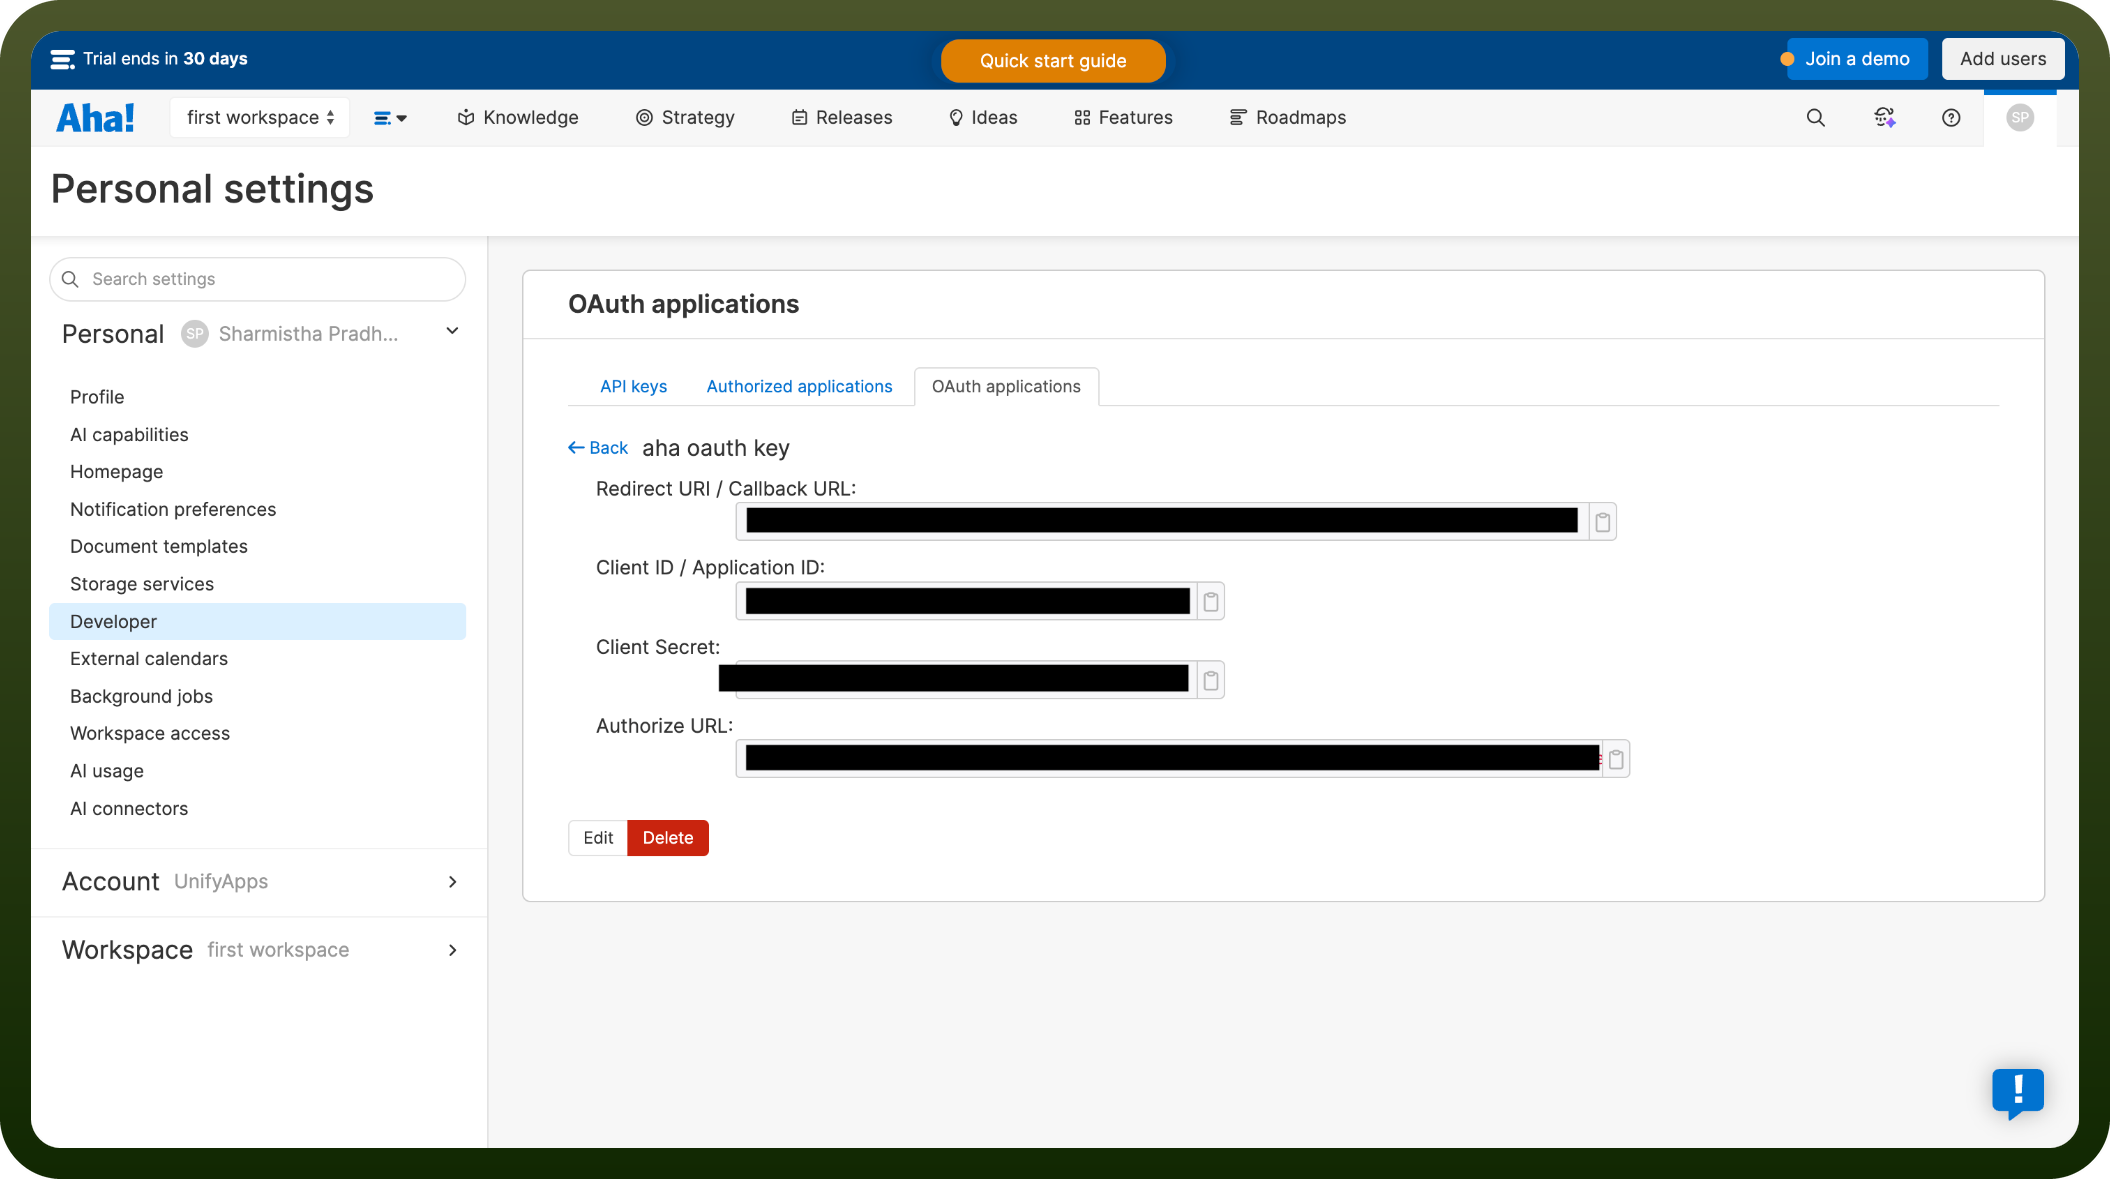Screen dimensions: 2110x1179
Task: Click the Back link
Action: point(598,448)
